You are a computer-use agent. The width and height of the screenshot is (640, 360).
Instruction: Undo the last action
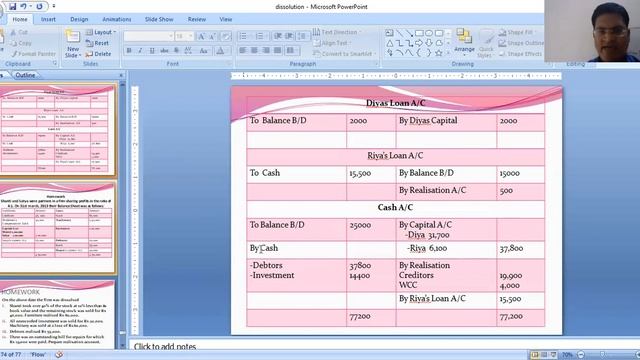point(24,6)
